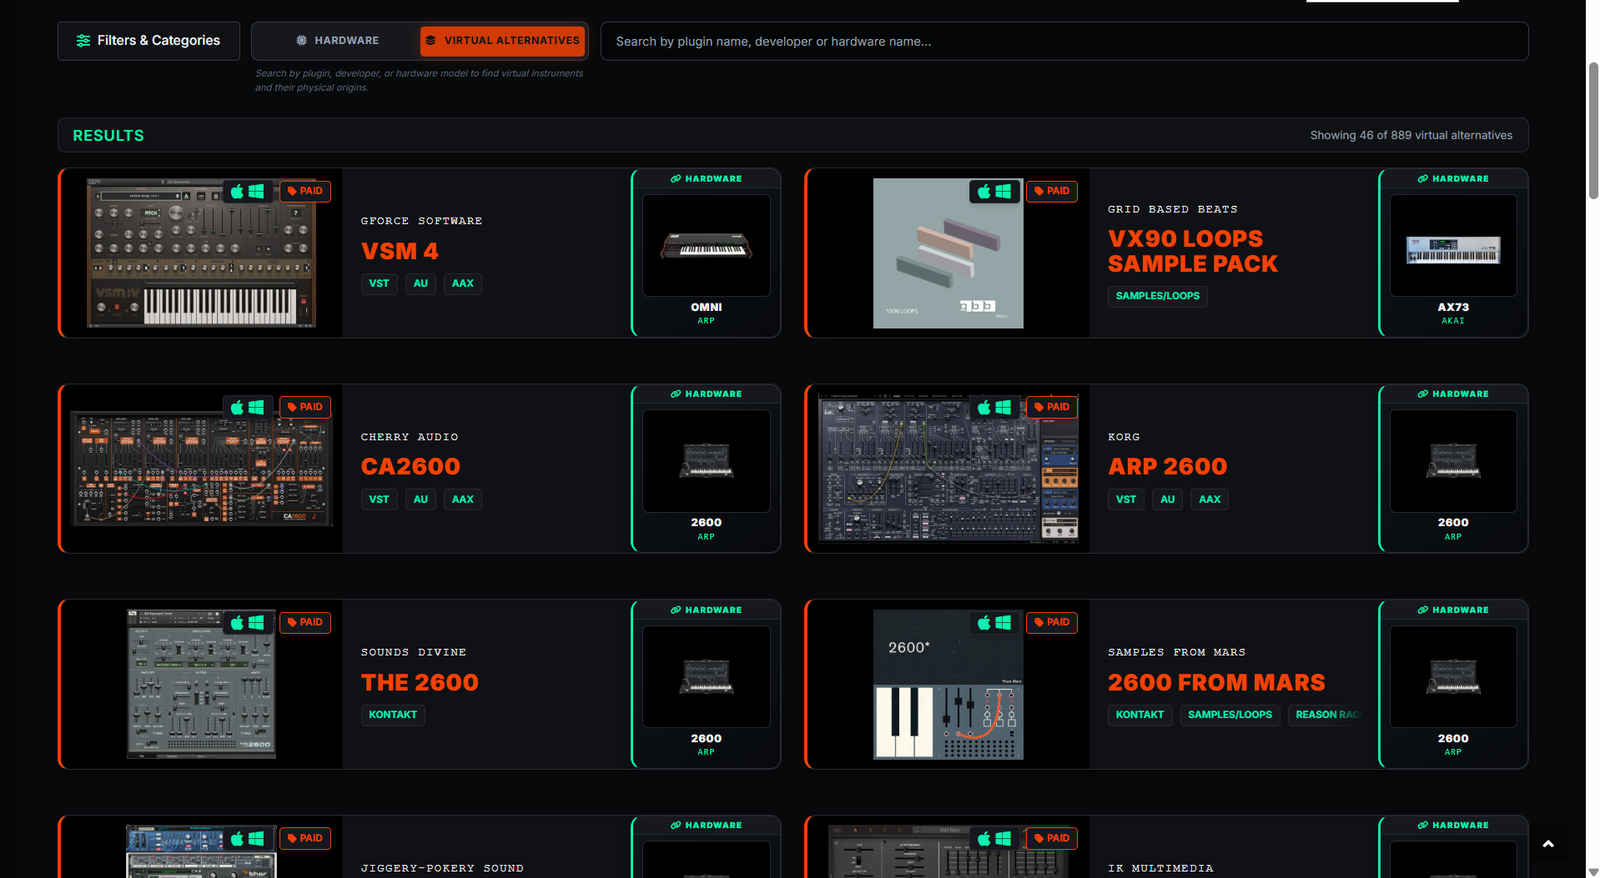Click the PAID tag on IK Multimedia card
1600x878 pixels.
[x=1052, y=838]
